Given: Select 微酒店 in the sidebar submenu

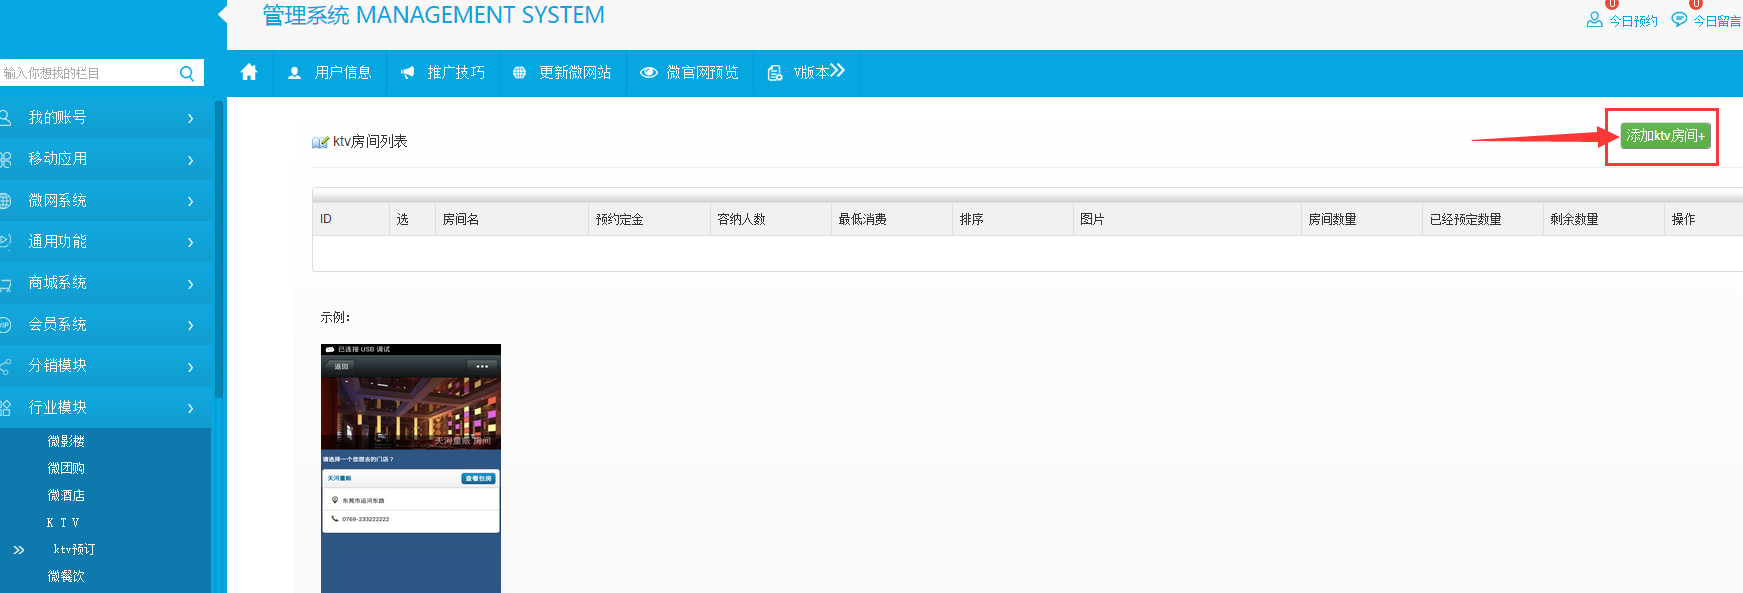Looking at the screenshot, I should point(66,495).
